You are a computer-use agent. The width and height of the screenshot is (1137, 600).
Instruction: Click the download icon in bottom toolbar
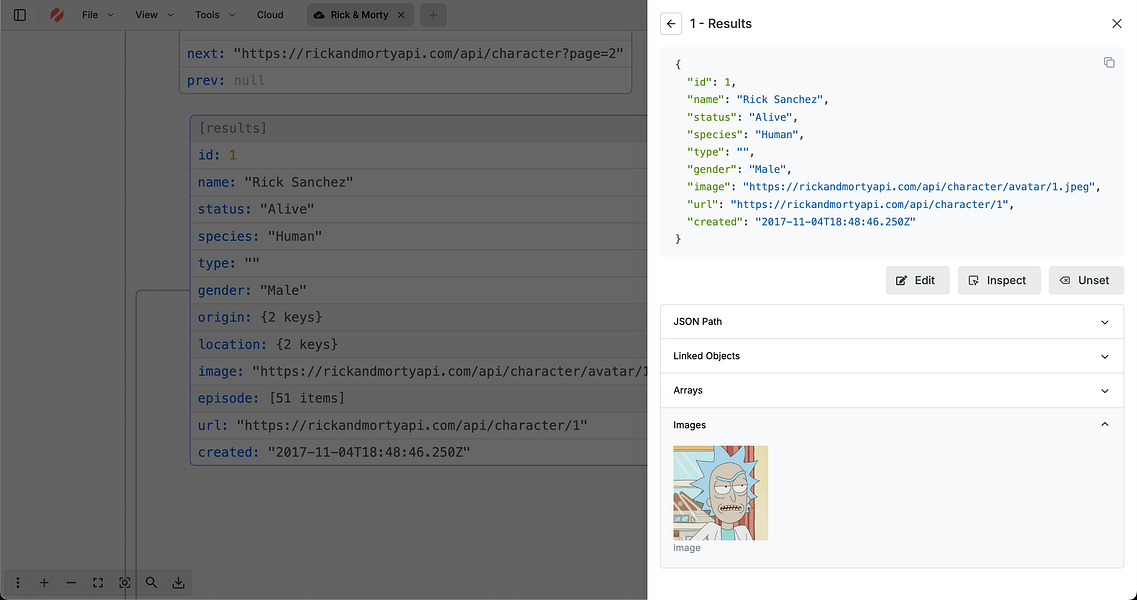click(178, 582)
